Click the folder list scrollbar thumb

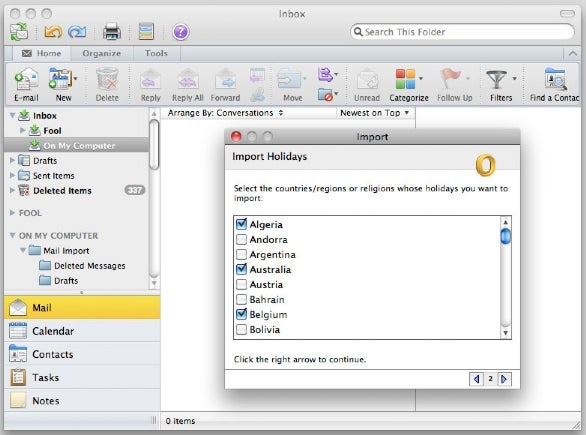[x=154, y=144]
